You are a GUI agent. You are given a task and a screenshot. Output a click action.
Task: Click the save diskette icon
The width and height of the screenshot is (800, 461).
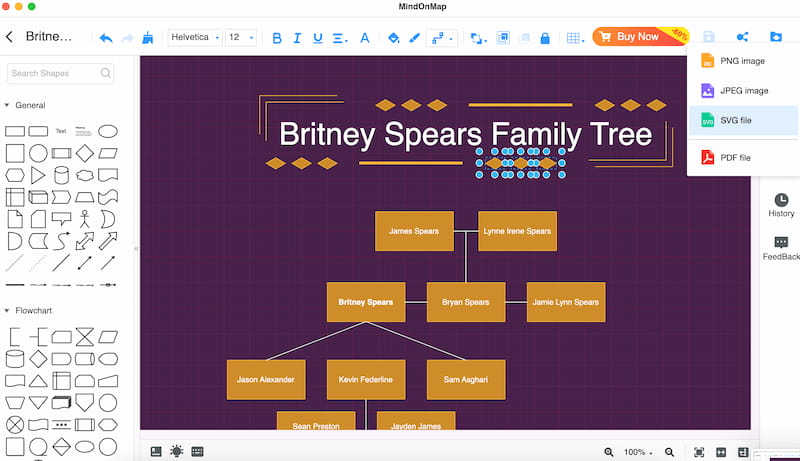tap(709, 36)
